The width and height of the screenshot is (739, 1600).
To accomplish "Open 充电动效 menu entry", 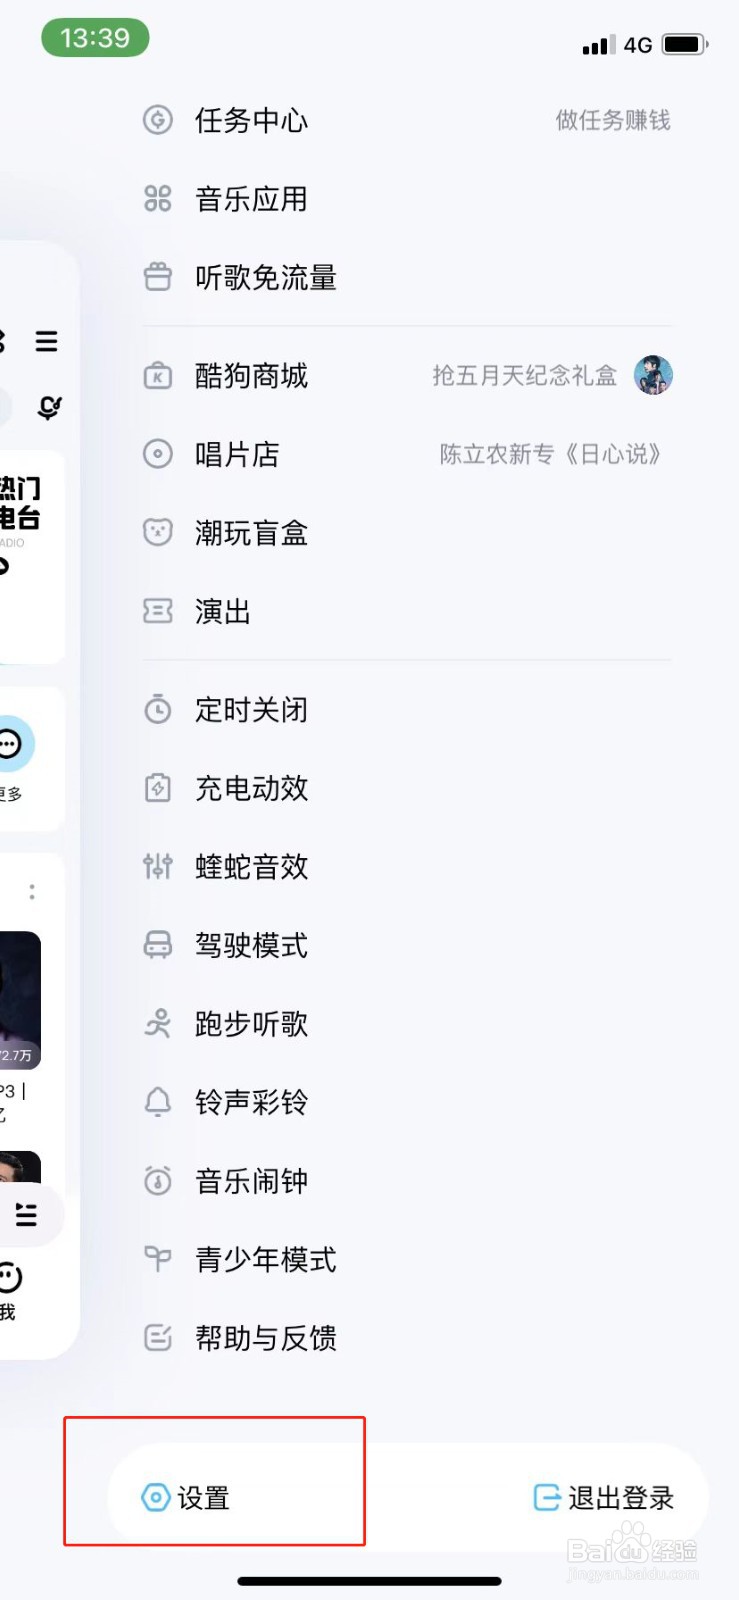I will [407, 788].
